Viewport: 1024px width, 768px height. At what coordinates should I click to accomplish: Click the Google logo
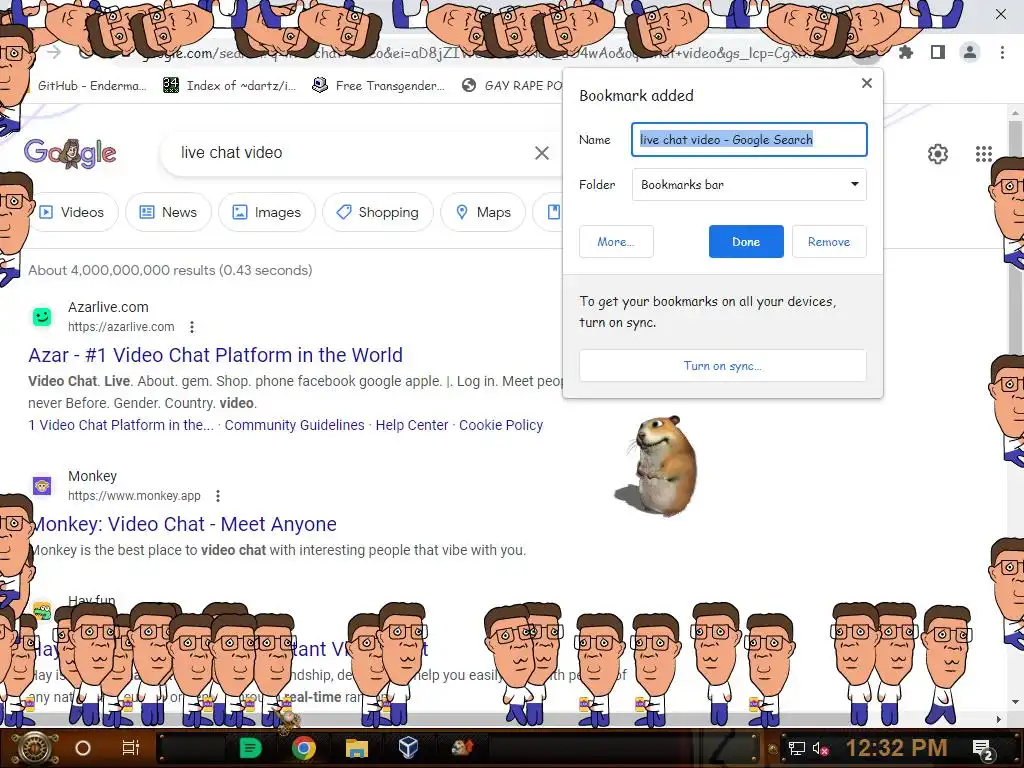coord(70,153)
